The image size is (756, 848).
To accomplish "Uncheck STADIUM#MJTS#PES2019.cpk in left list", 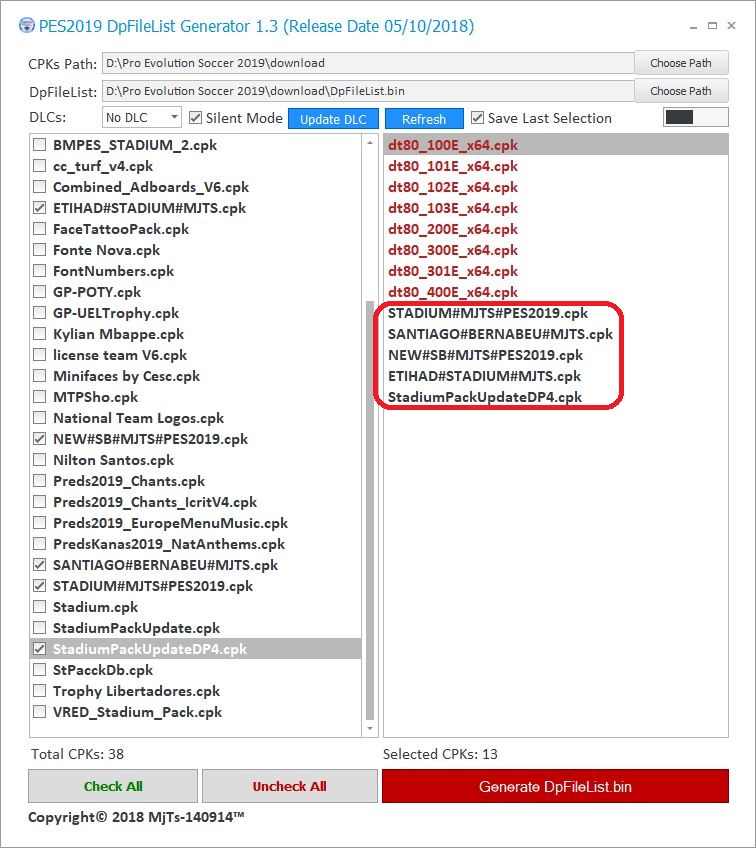I will point(39,586).
